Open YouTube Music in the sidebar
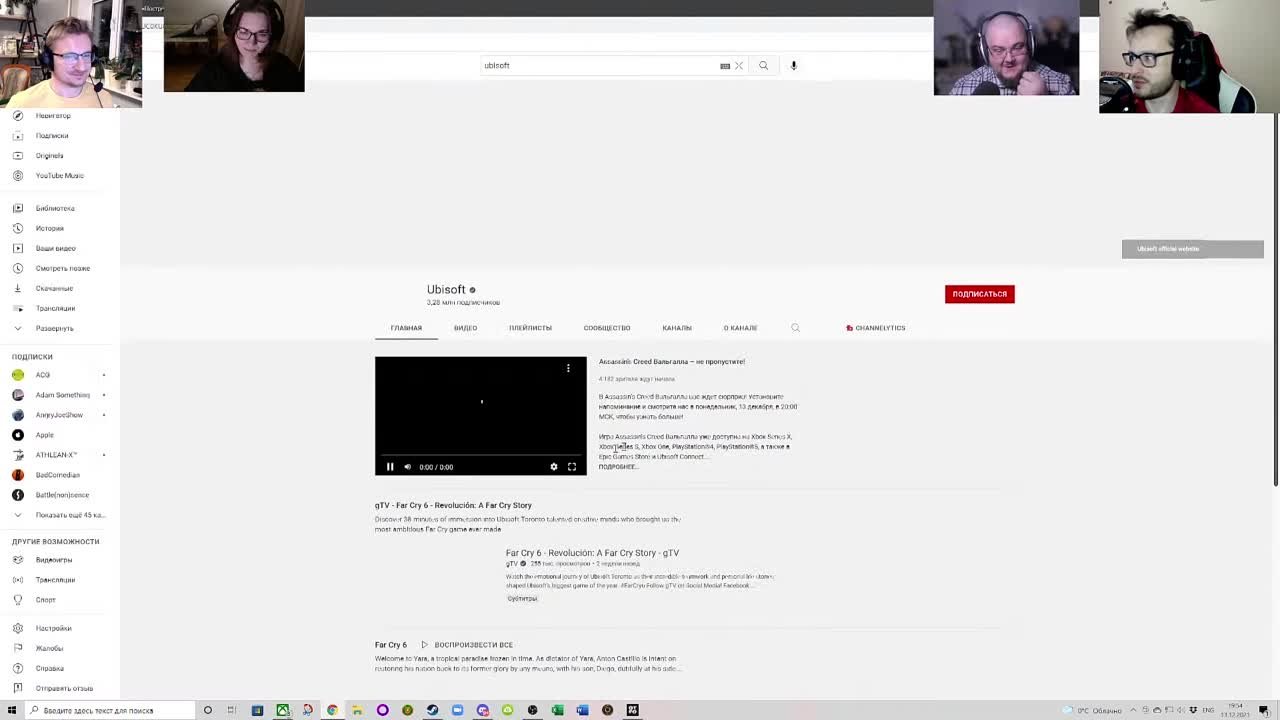1280x720 pixels. click(60, 176)
